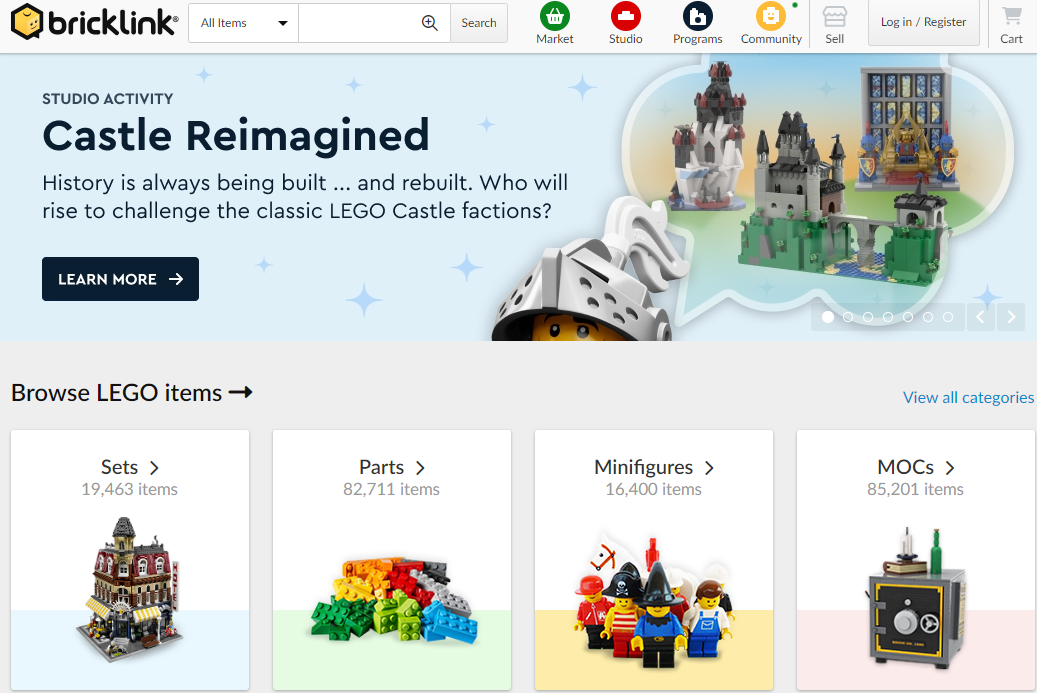Select the third carousel dot
This screenshot has height=693, width=1037.
pos(868,317)
